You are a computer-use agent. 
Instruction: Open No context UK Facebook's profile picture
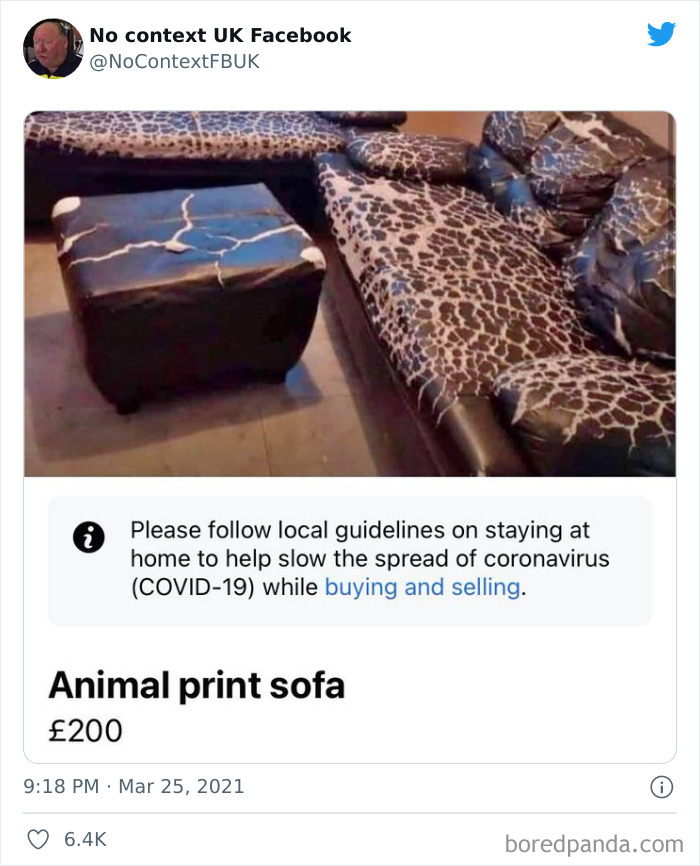[x=53, y=46]
